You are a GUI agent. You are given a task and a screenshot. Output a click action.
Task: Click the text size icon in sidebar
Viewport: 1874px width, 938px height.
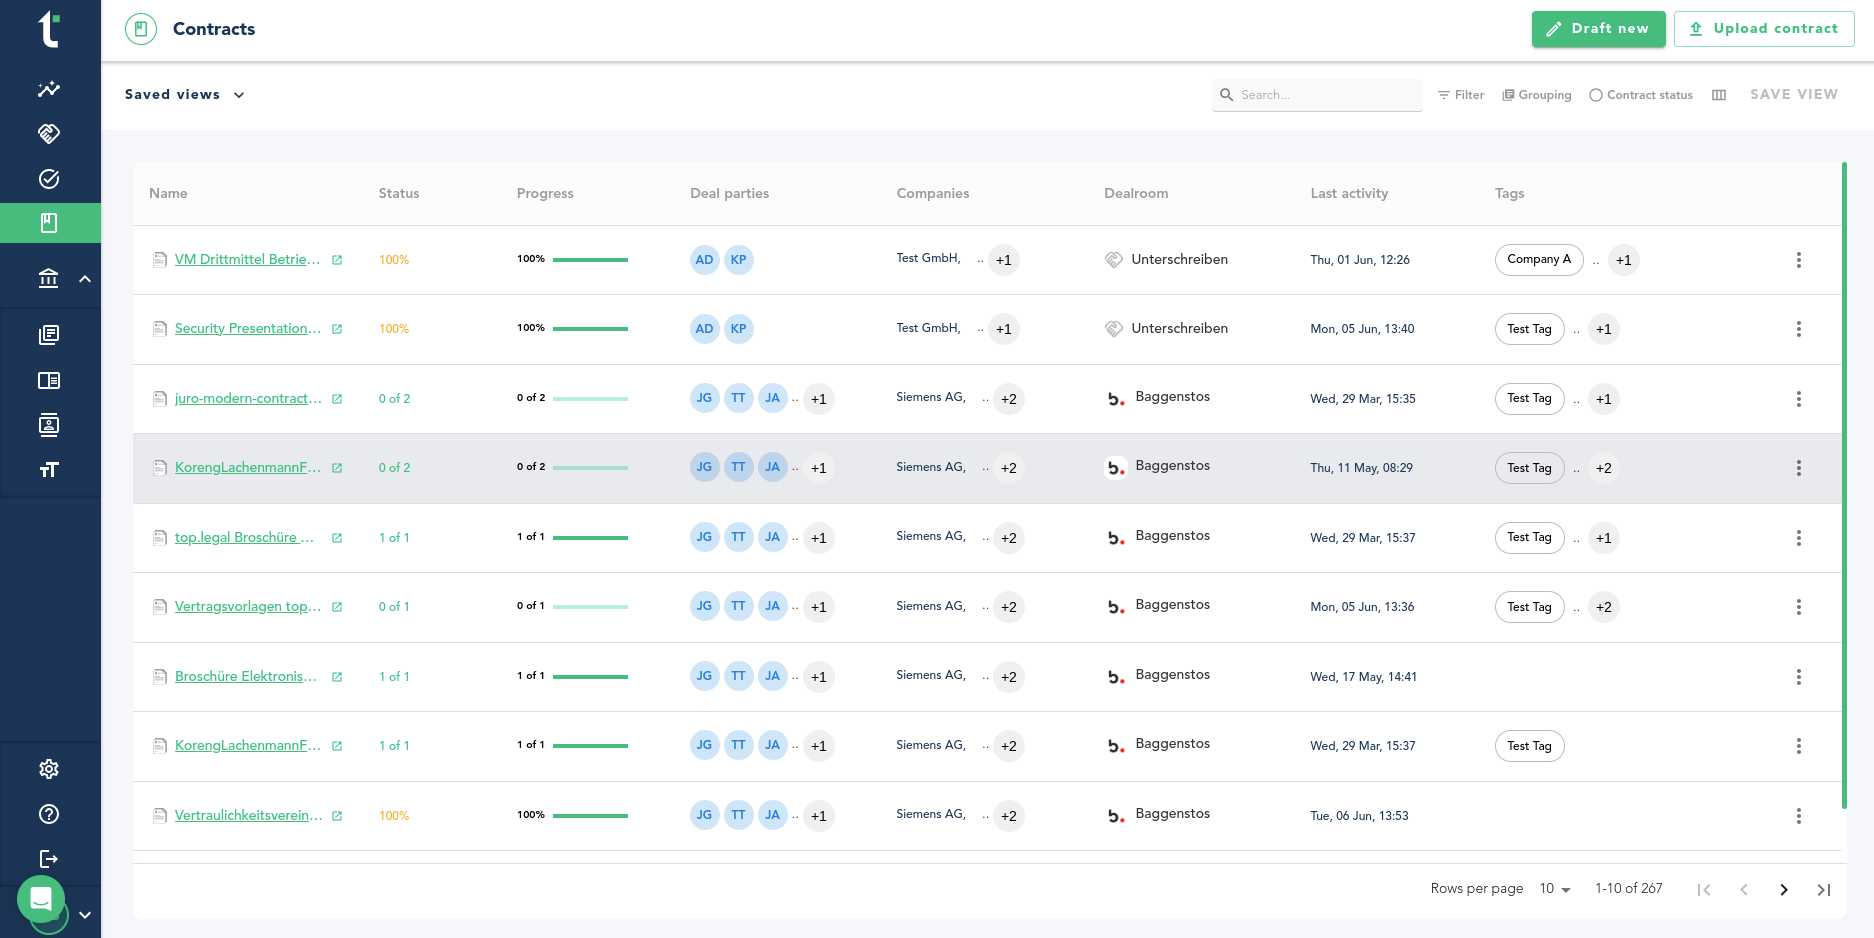tap(49, 470)
